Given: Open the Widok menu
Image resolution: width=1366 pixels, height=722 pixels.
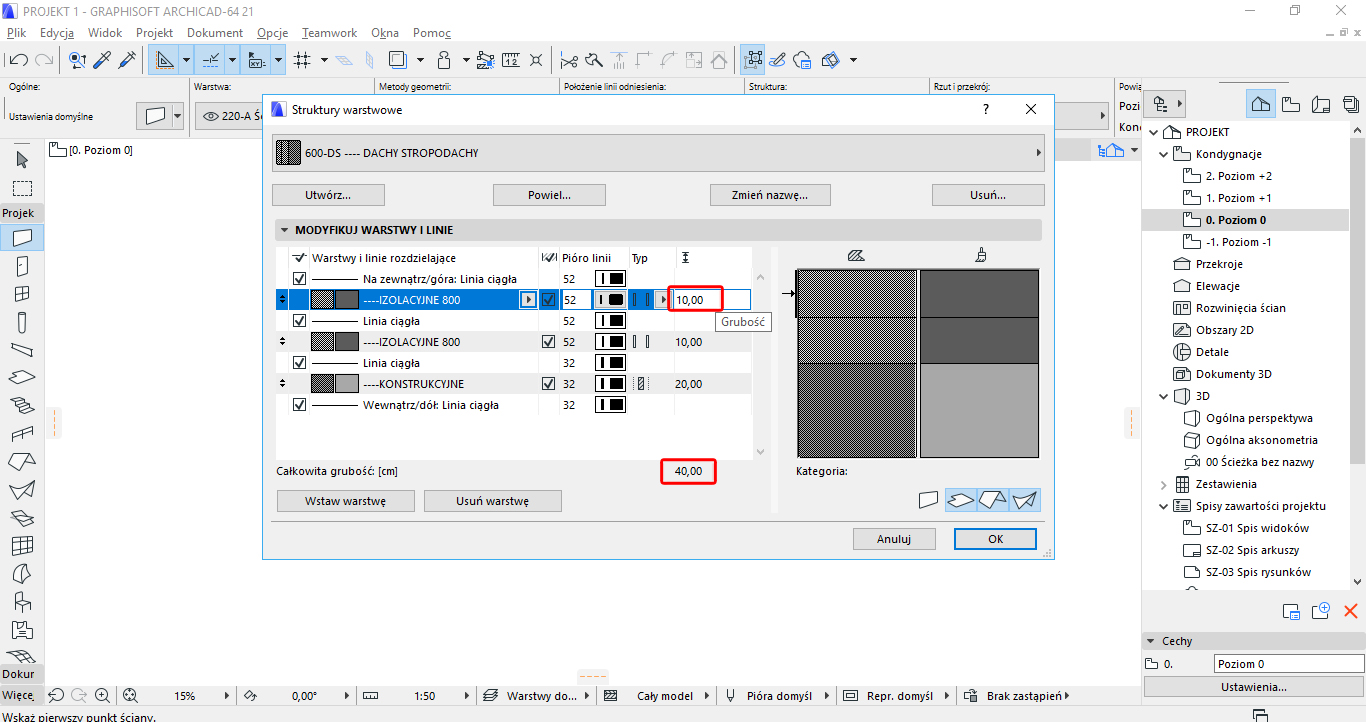Looking at the screenshot, I should [x=105, y=32].
